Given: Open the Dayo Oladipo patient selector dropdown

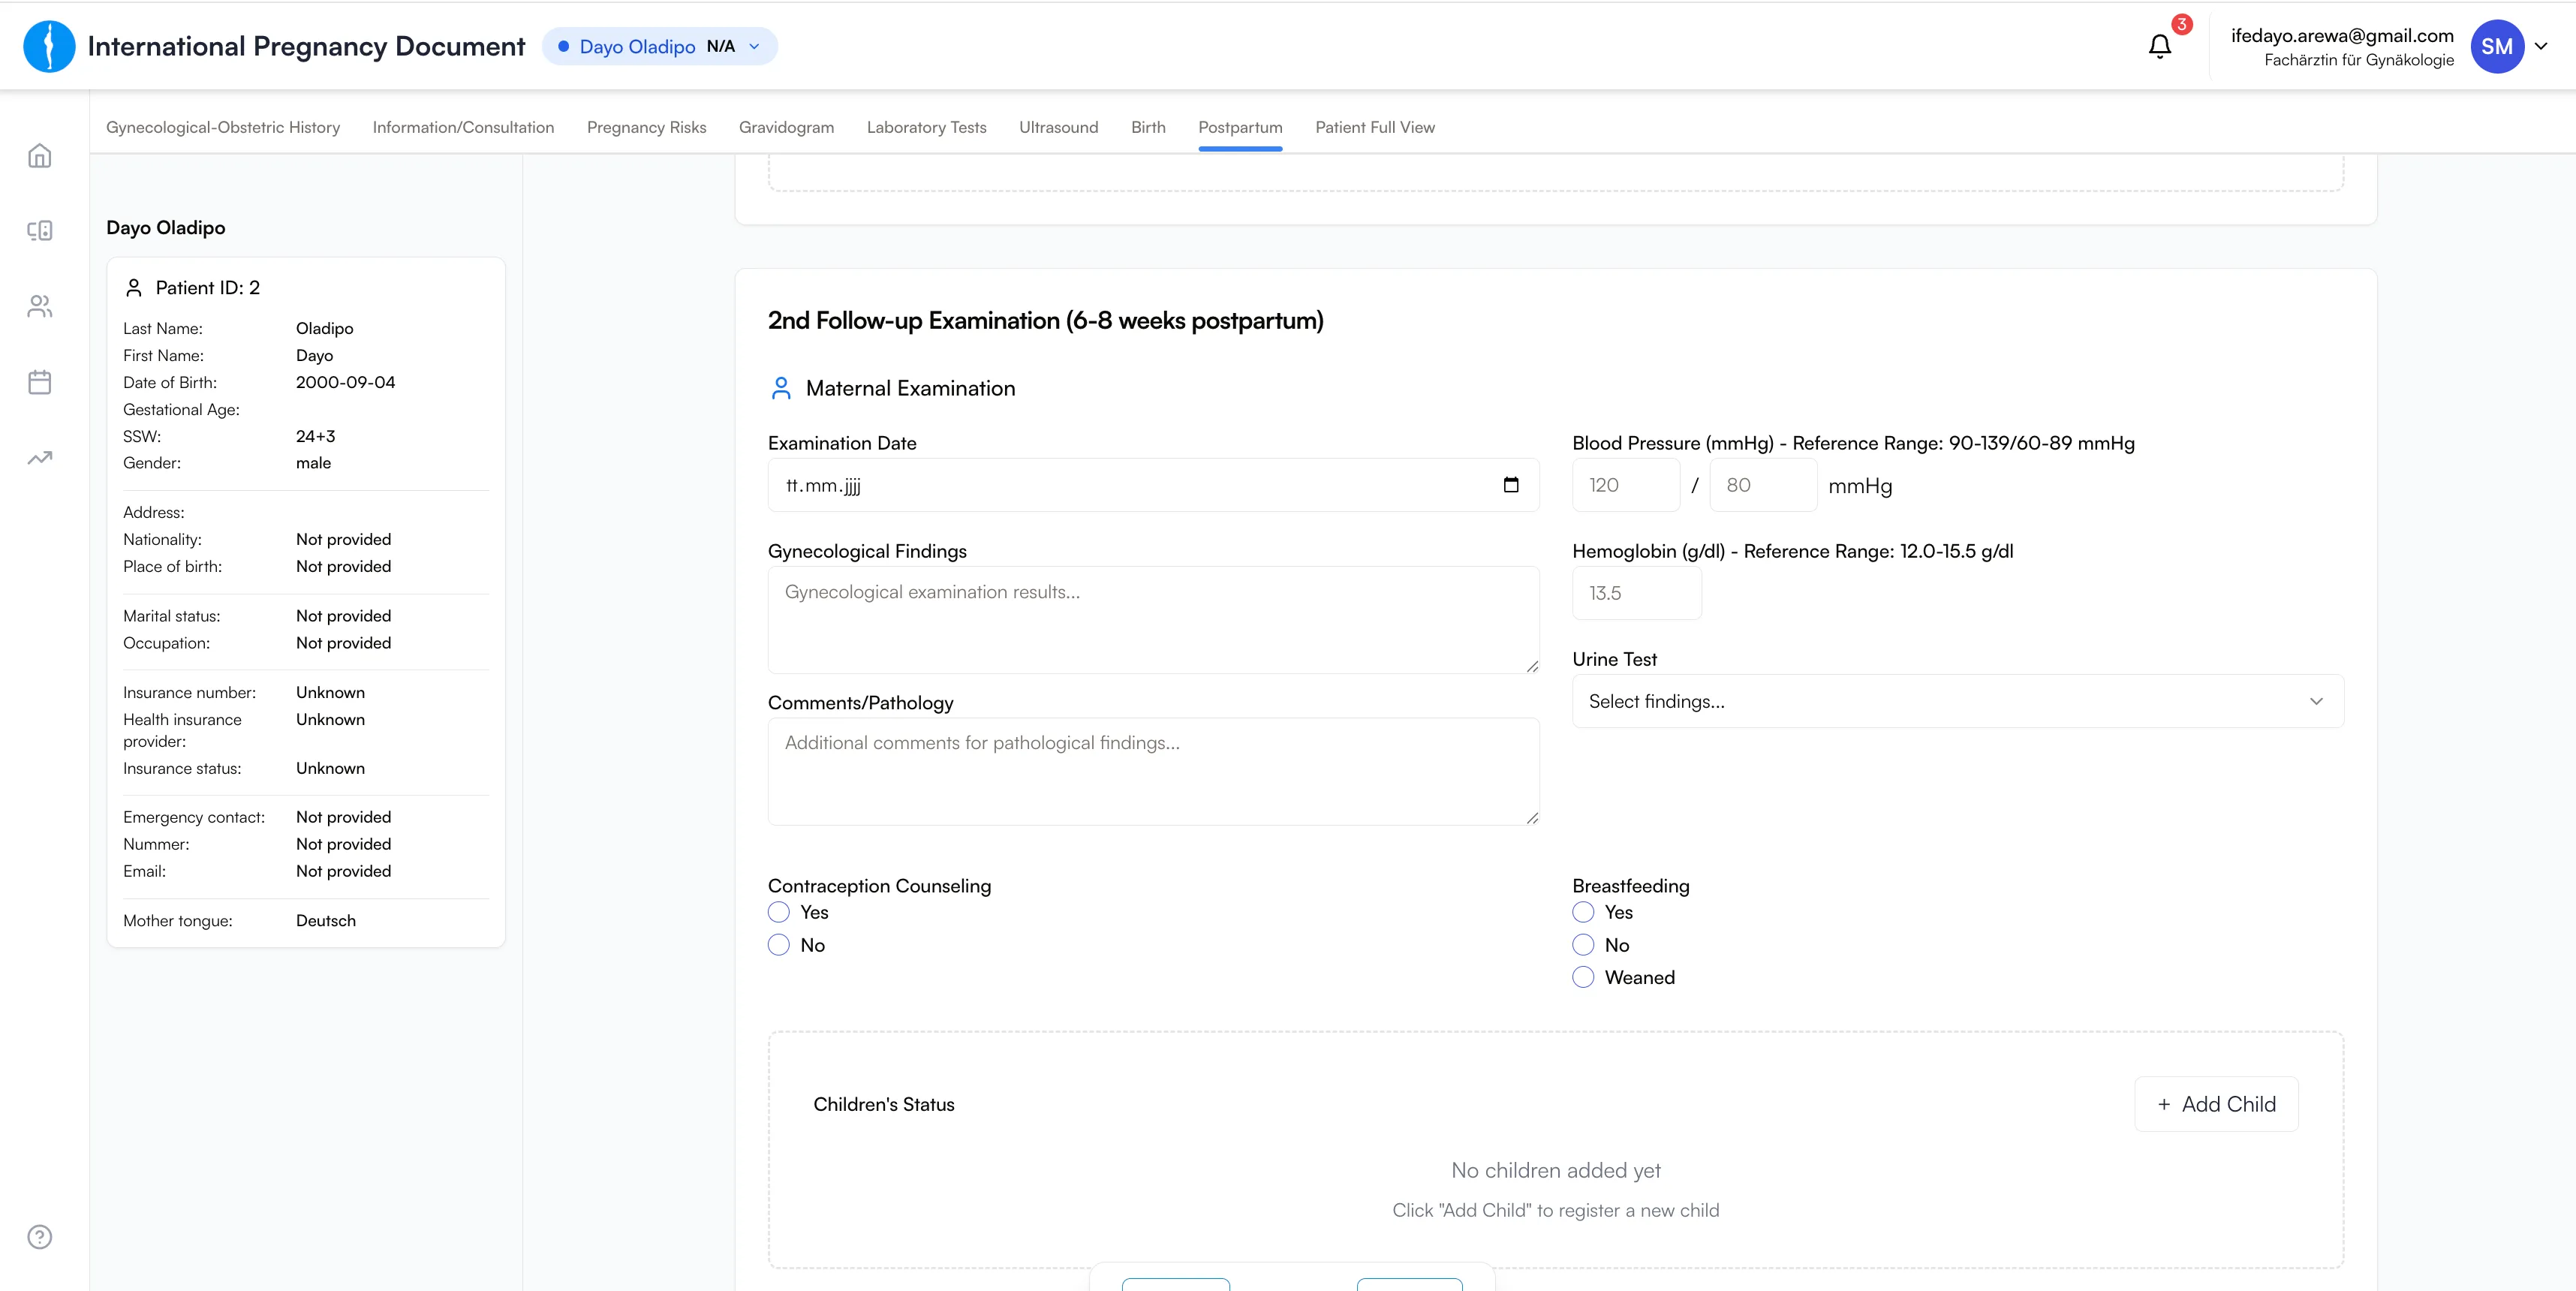Looking at the screenshot, I should pos(659,46).
